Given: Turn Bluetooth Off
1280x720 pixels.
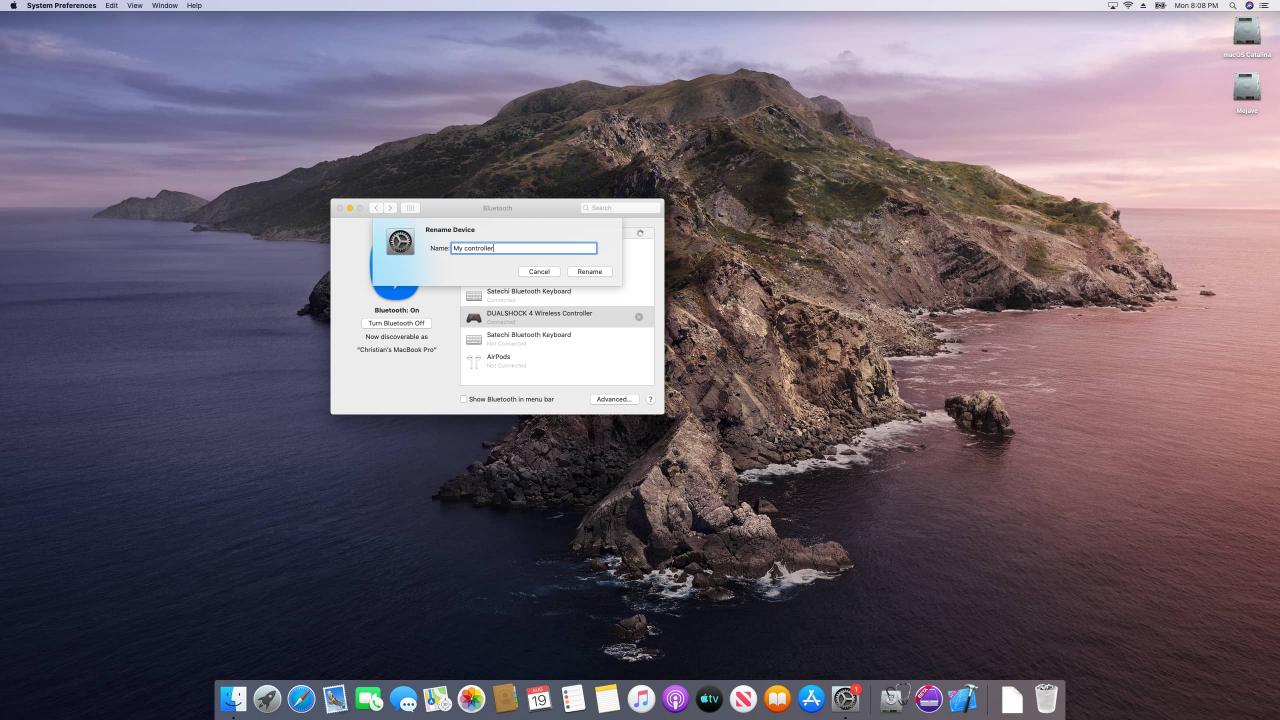Looking at the screenshot, I should pos(396,323).
